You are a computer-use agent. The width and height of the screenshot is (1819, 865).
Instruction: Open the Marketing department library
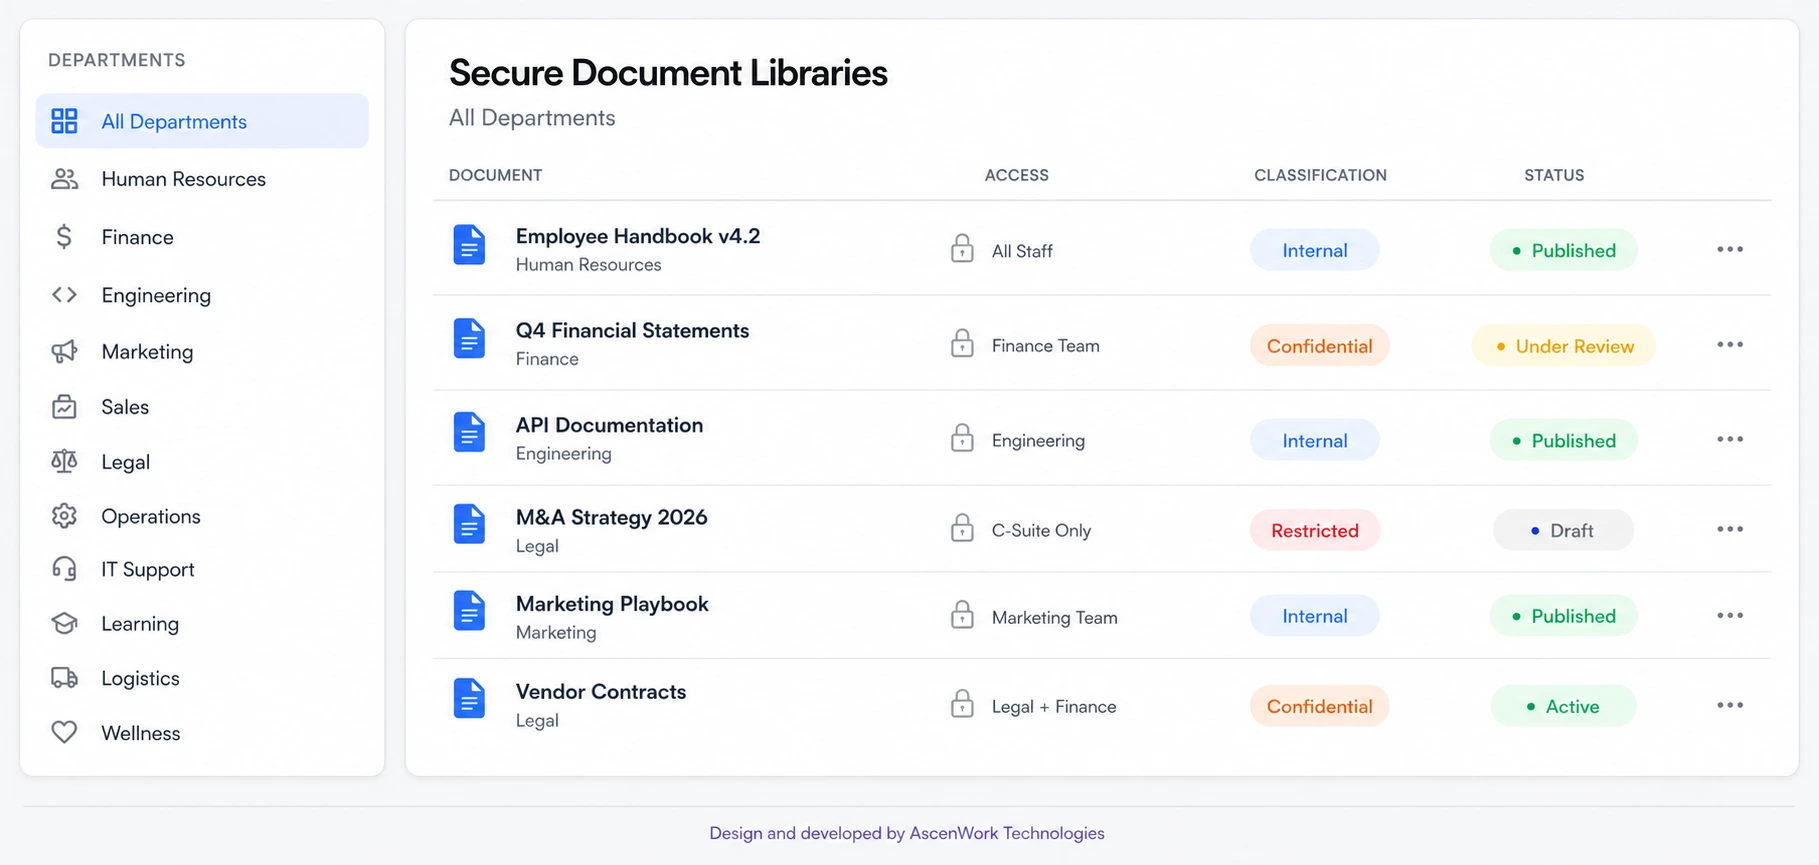(202, 351)
